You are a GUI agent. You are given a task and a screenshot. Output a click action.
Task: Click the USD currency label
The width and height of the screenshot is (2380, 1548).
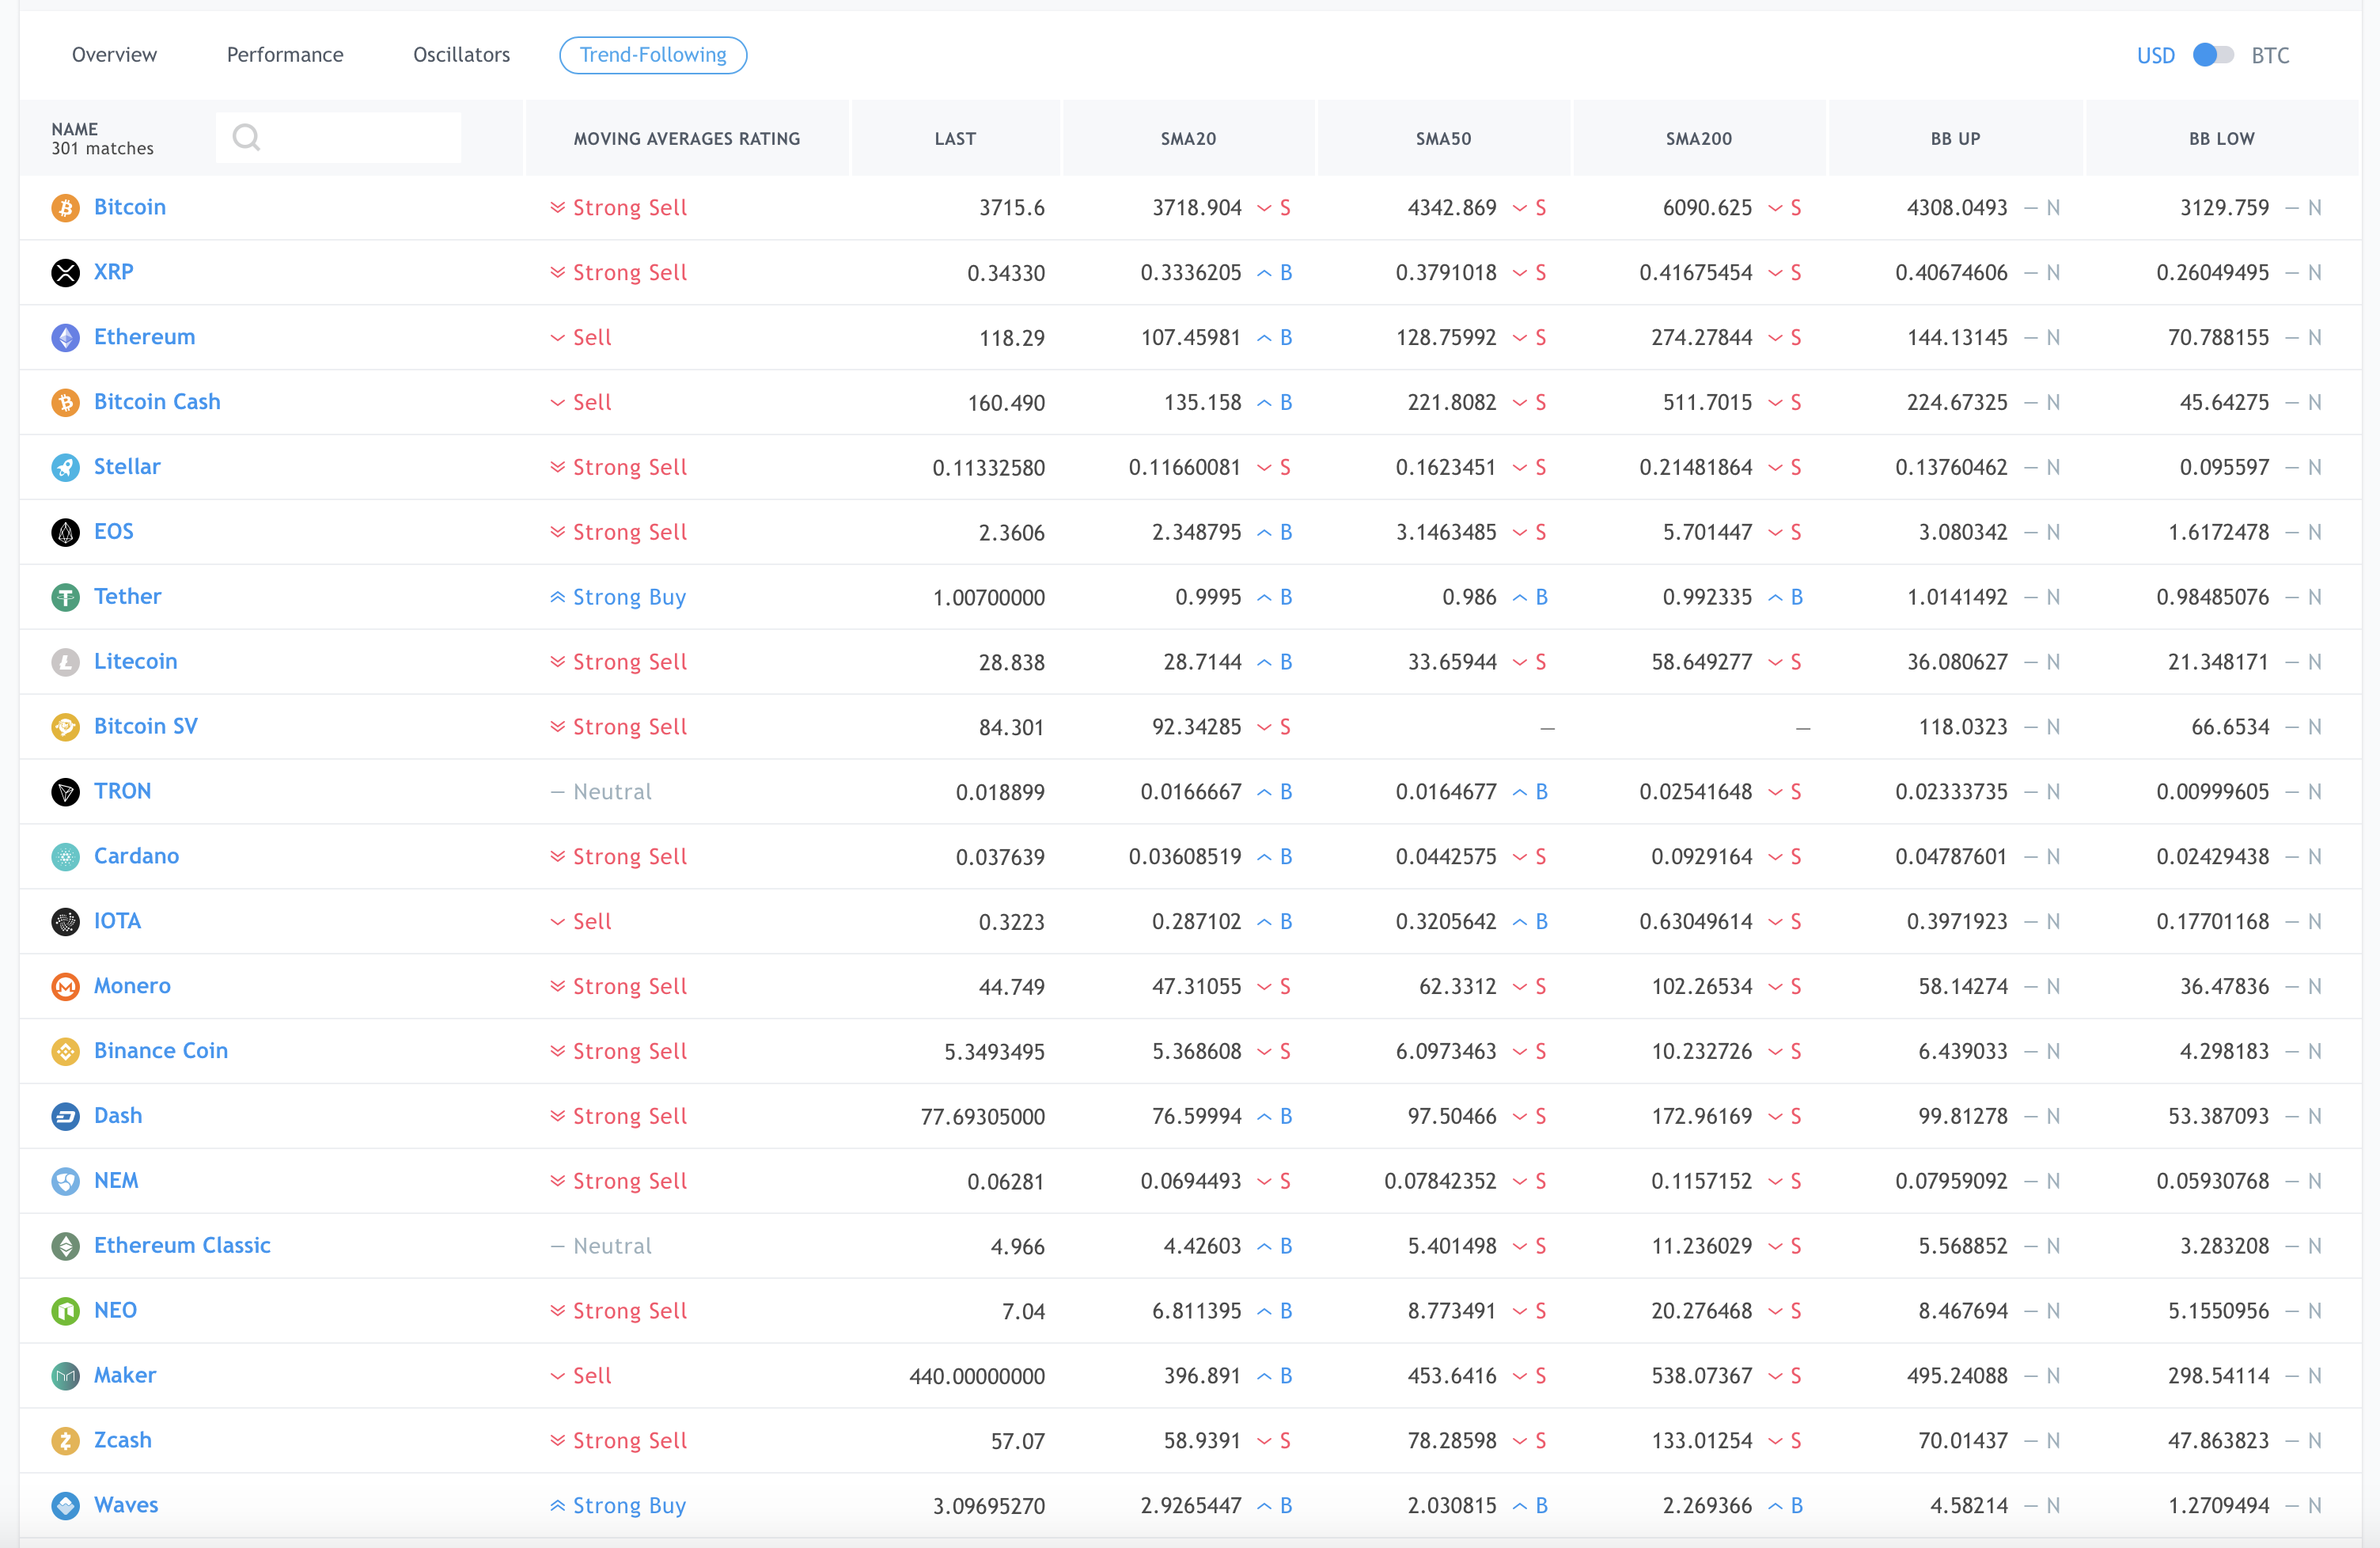click(2155, 56)
